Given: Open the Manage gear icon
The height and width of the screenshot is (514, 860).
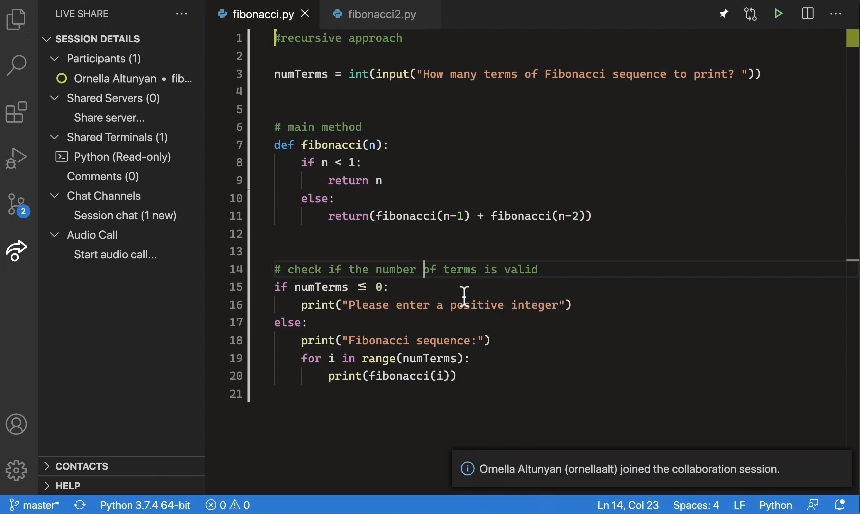Looking at the screenshot, I should (16, 469).
